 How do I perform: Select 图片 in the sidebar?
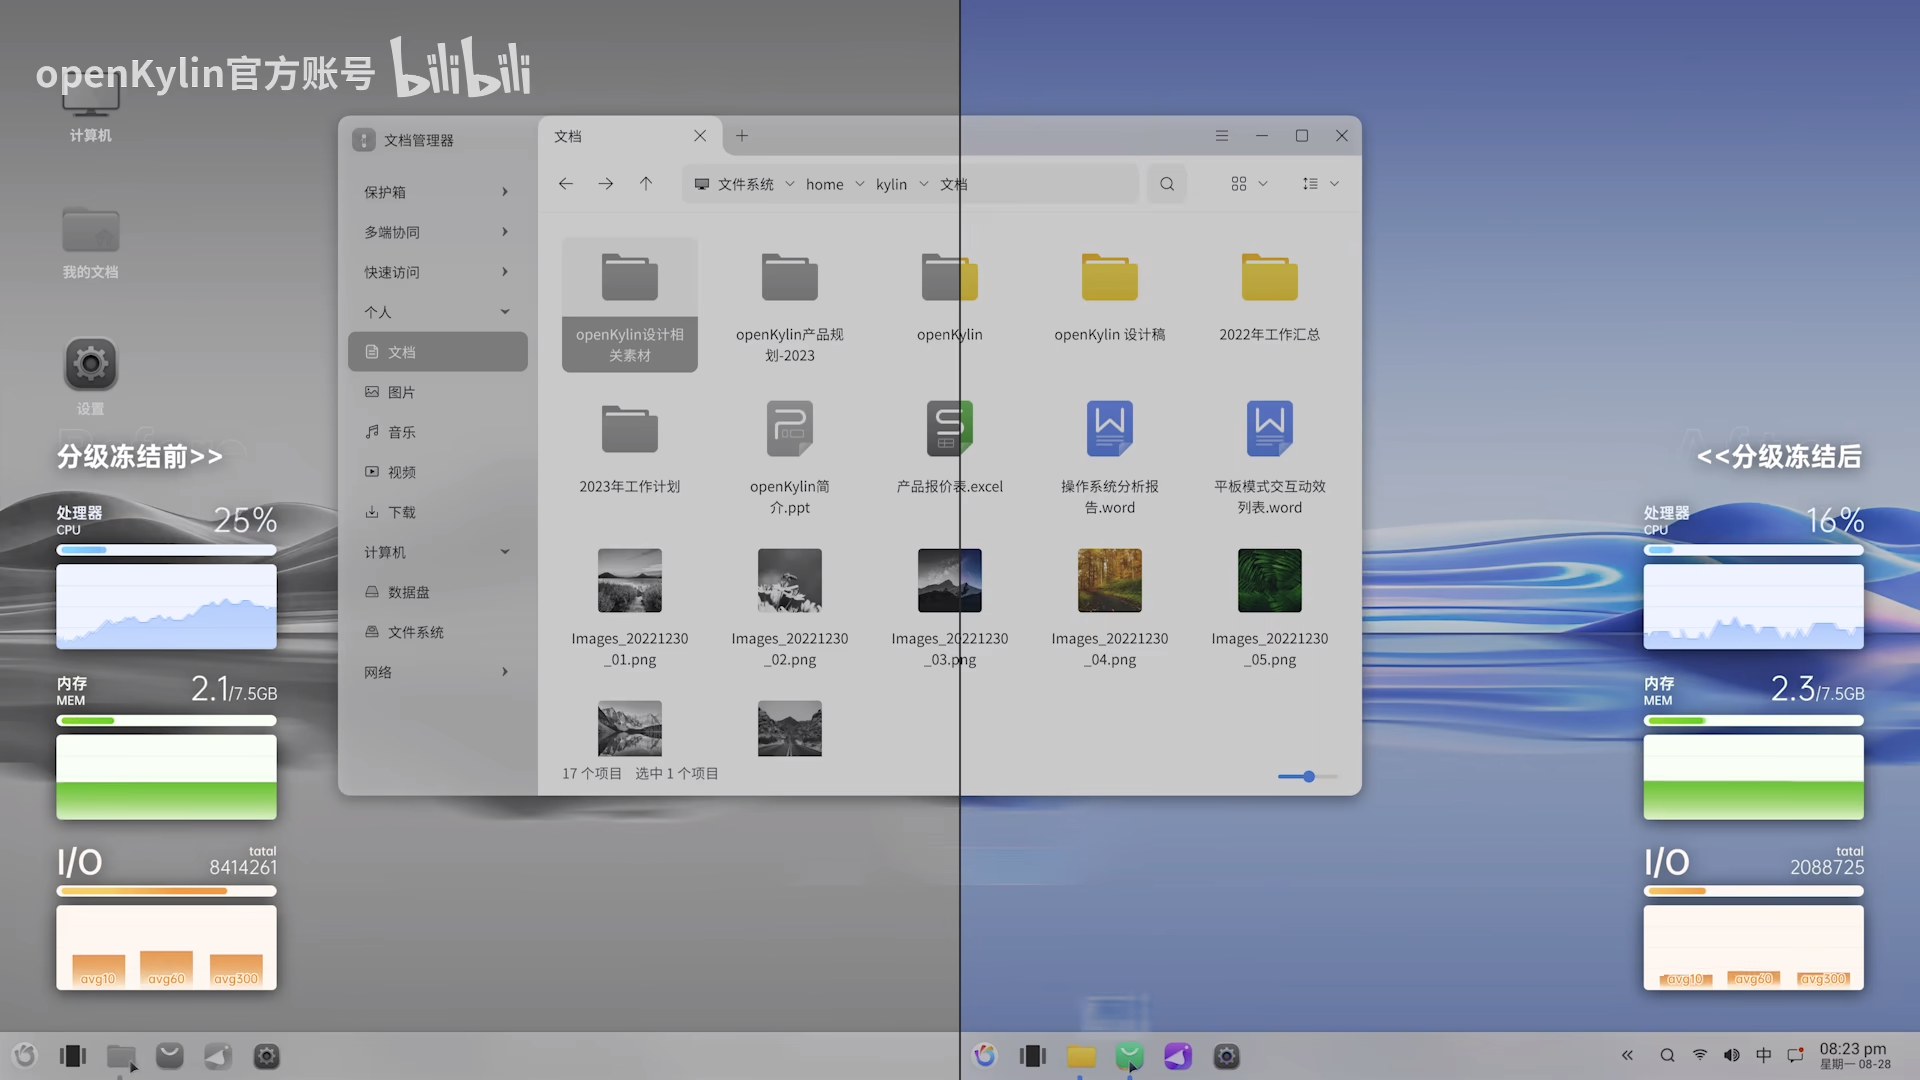[402, 392]
